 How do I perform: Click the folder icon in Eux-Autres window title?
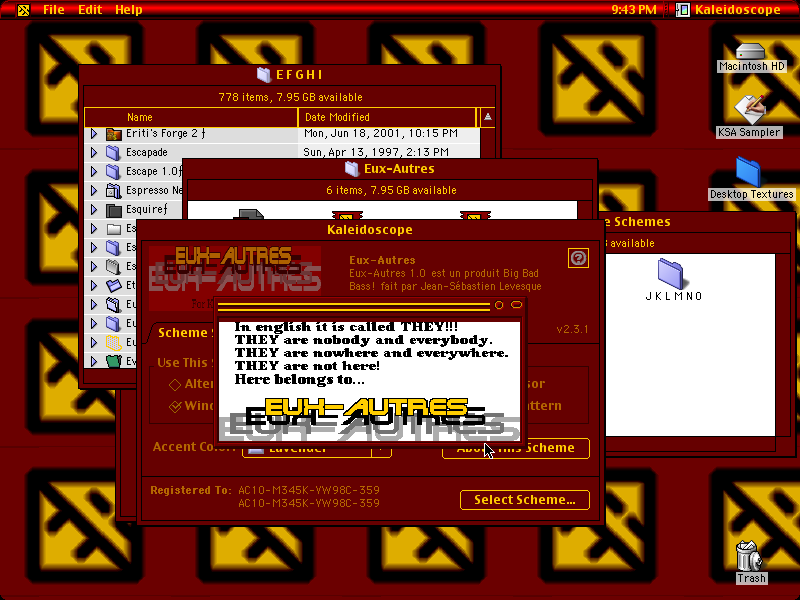(352, 168)
